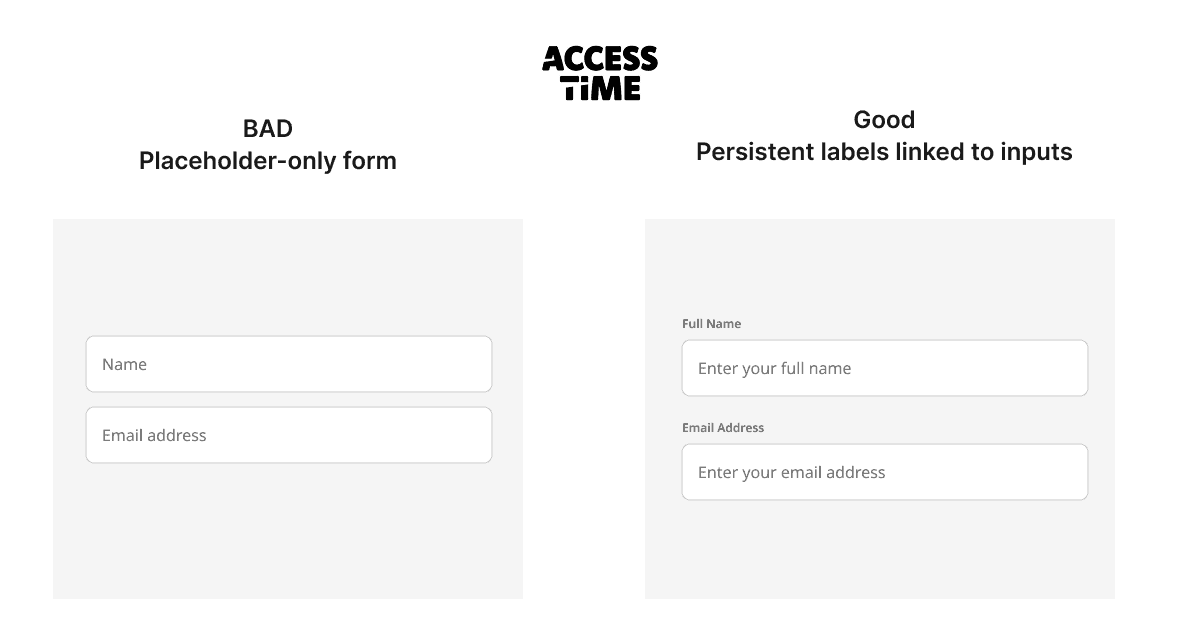Click the 'Email Address' label in the Good form
The height and width of the screenshot is (630, 1200).
coord(723,427)
